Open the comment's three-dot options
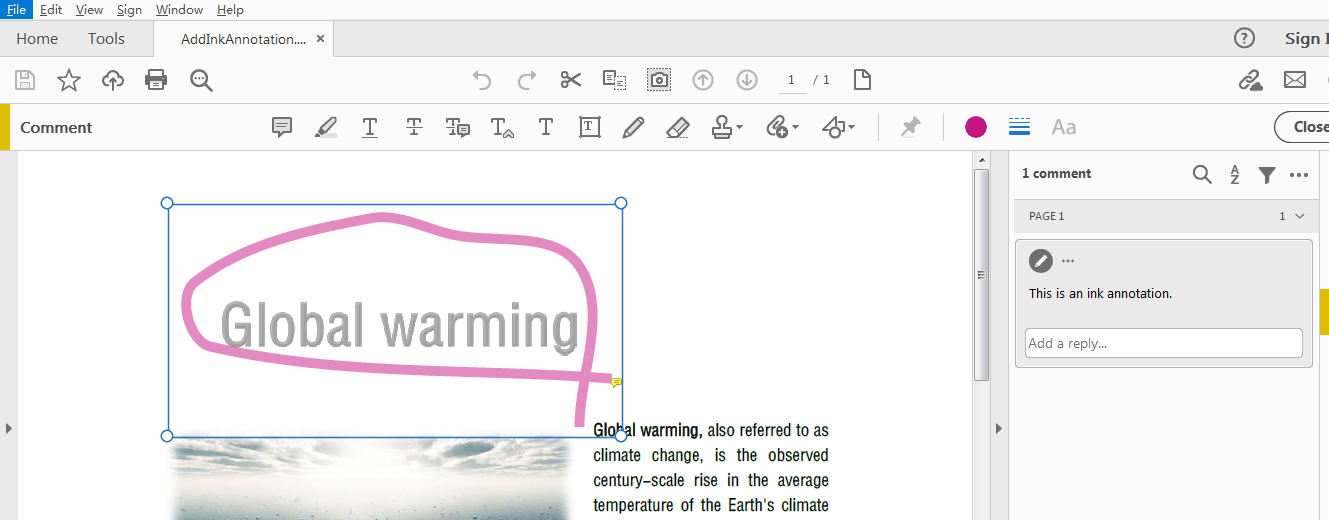Image resolution: width=1329 pixels, height=520 pixels. (x=1068, y=261)
